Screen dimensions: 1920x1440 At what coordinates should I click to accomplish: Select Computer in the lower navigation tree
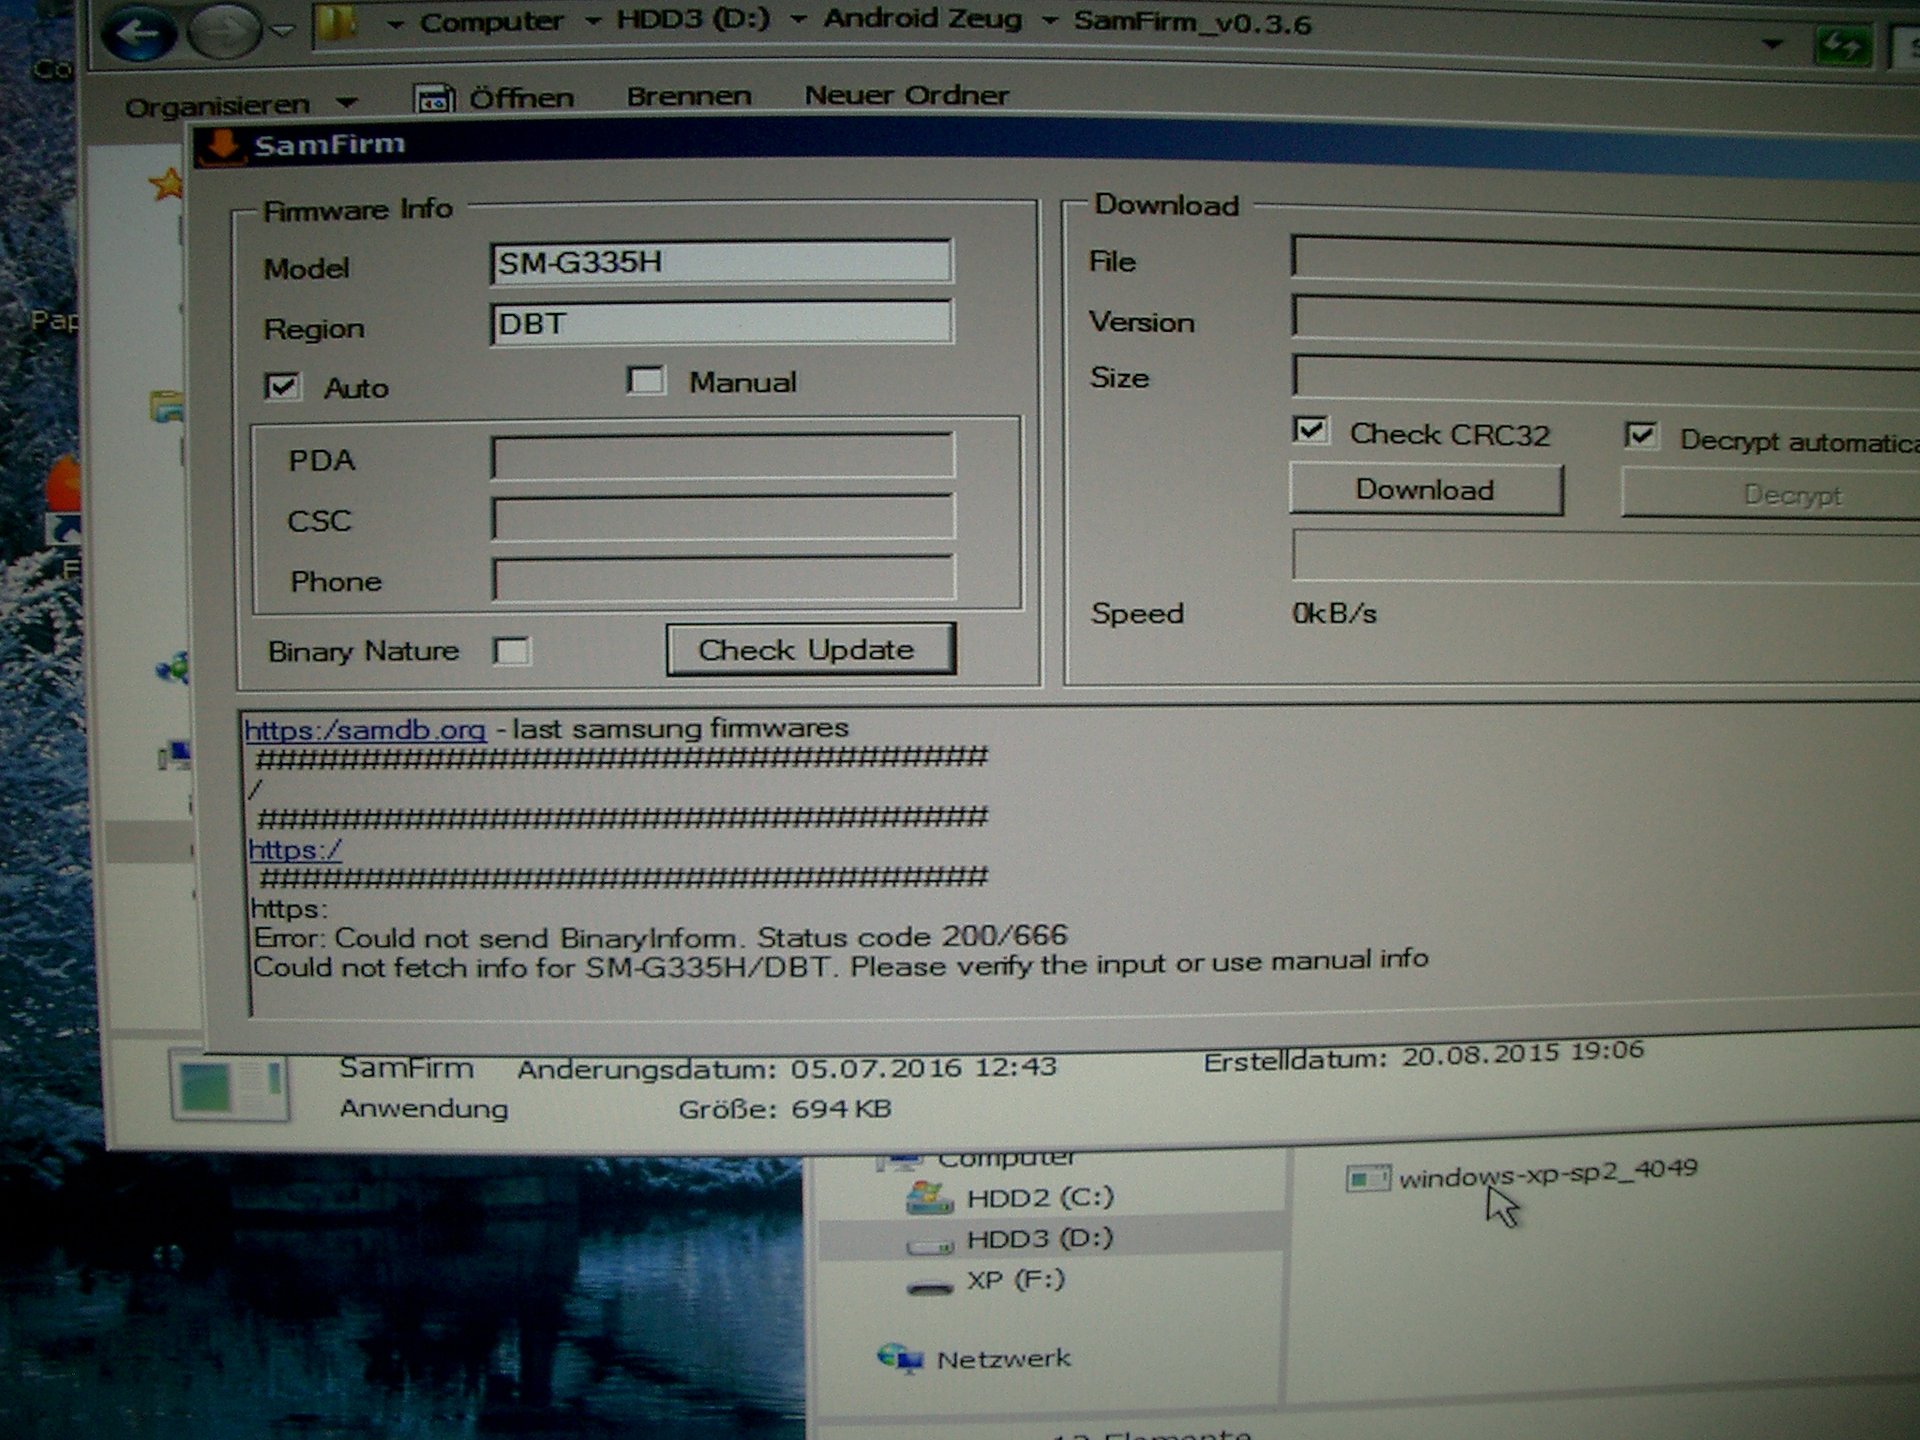pos(1007,1159)
